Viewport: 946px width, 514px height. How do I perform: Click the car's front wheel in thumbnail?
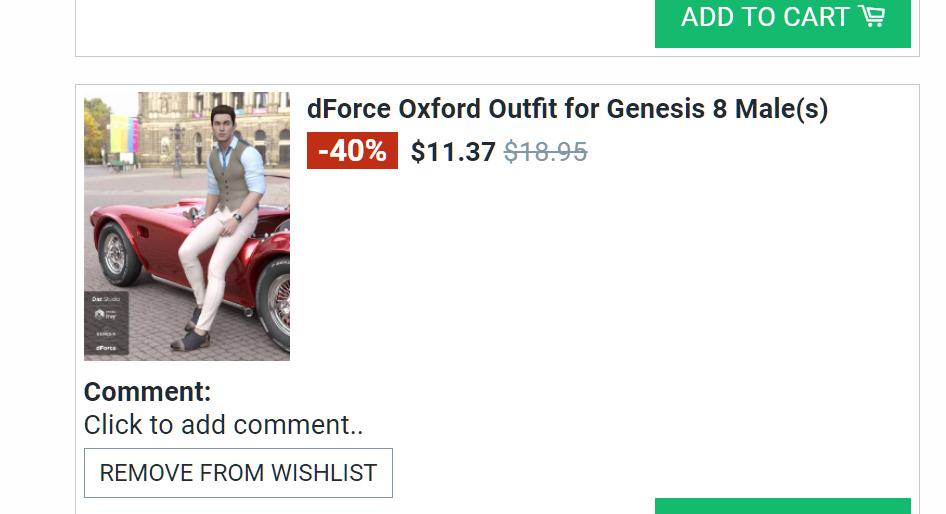coord(116,254)
